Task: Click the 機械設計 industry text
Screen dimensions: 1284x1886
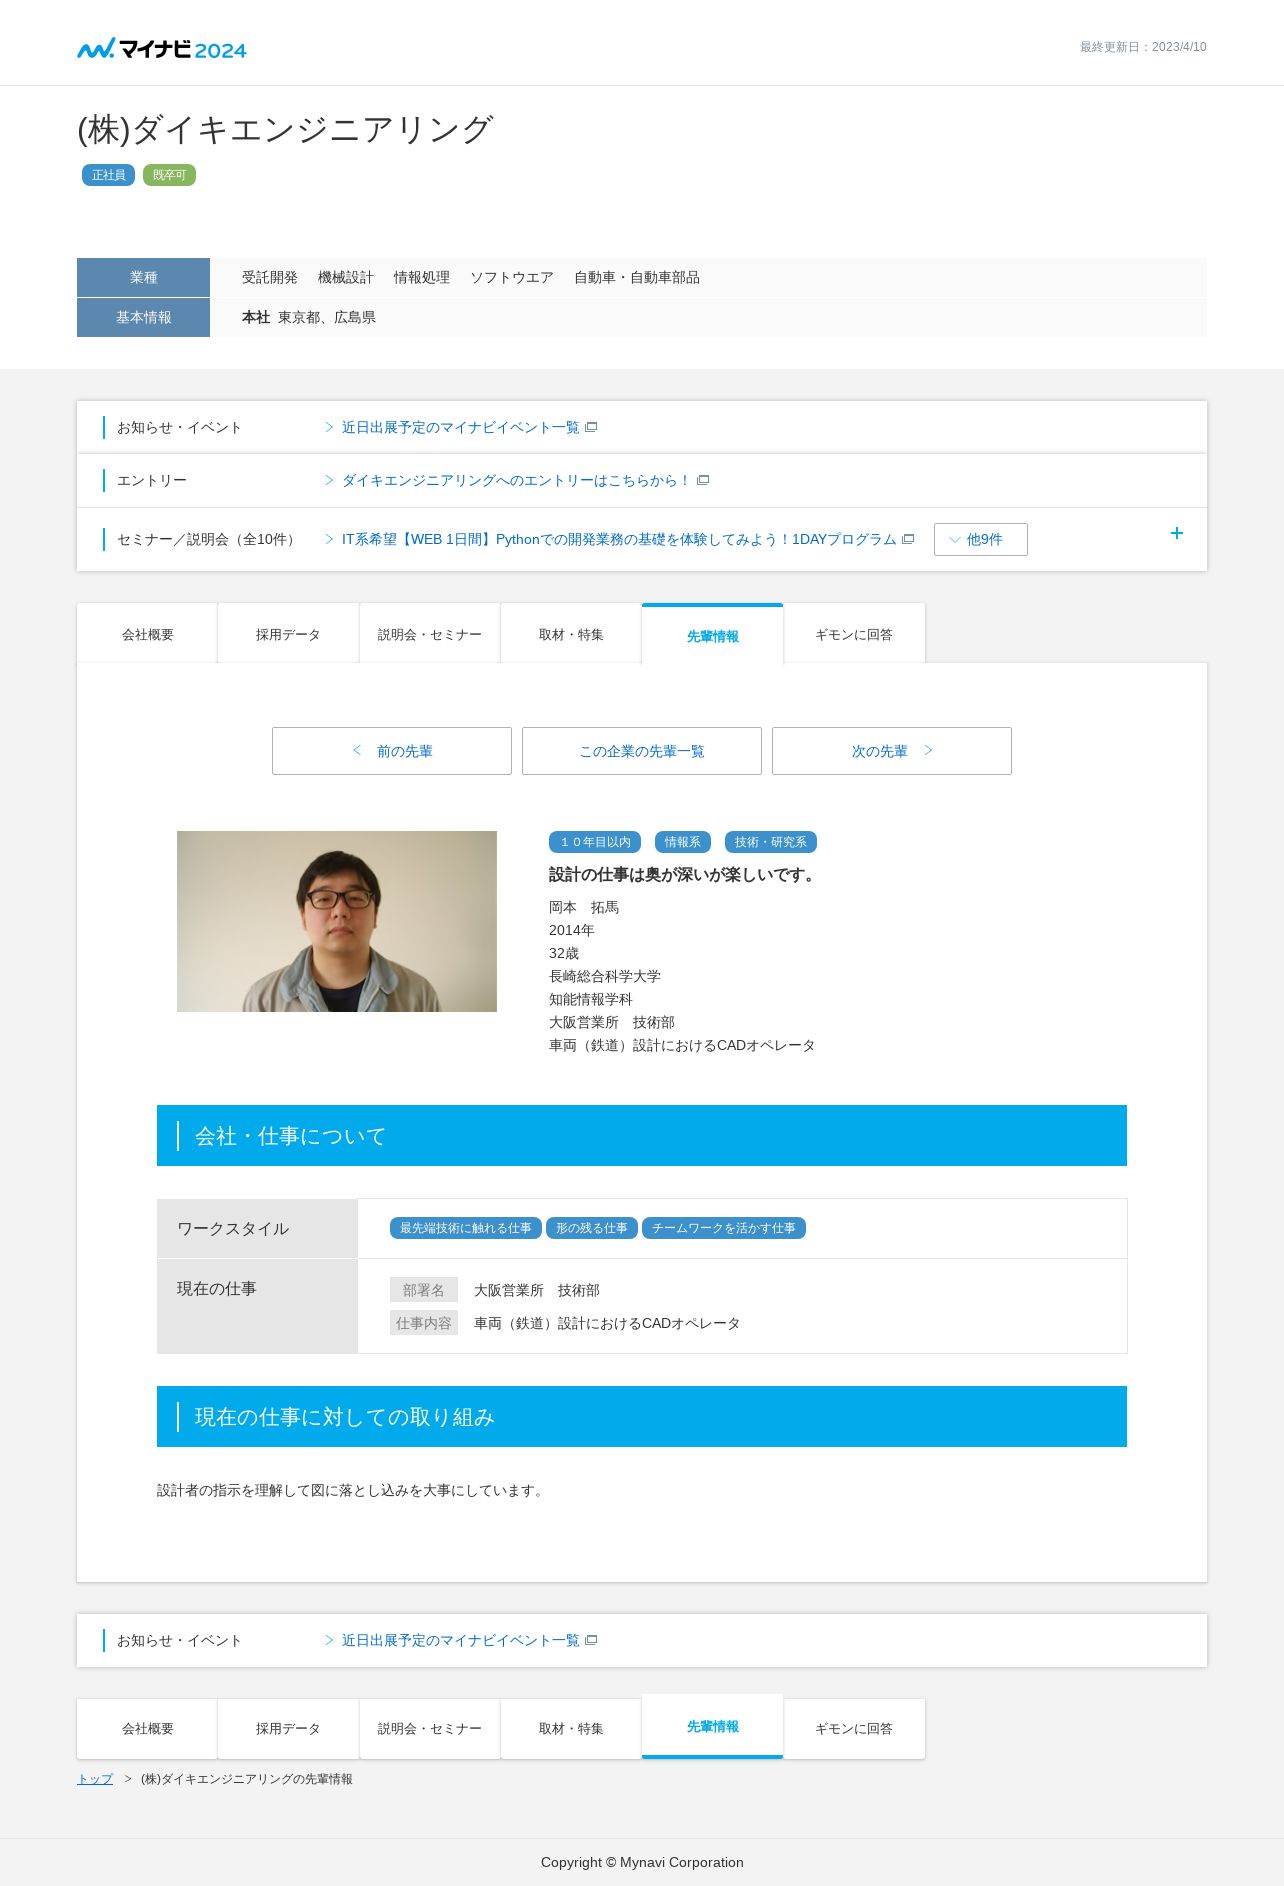Action: pos(345,277)
